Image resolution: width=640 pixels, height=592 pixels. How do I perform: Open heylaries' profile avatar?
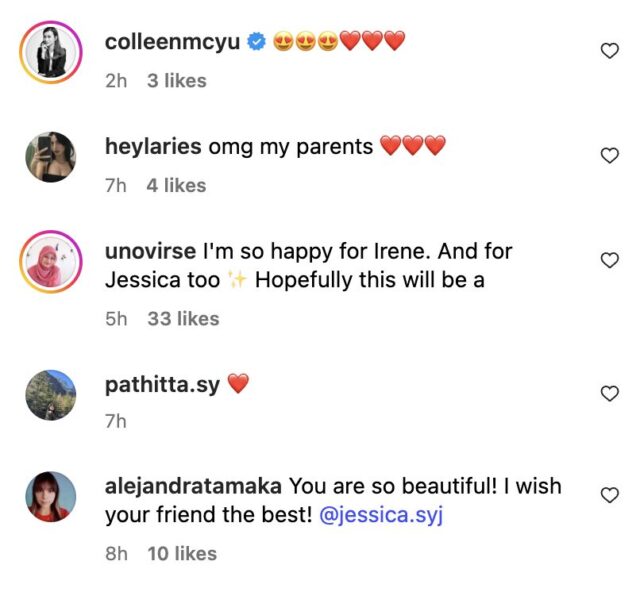click(x=50, y=157)
